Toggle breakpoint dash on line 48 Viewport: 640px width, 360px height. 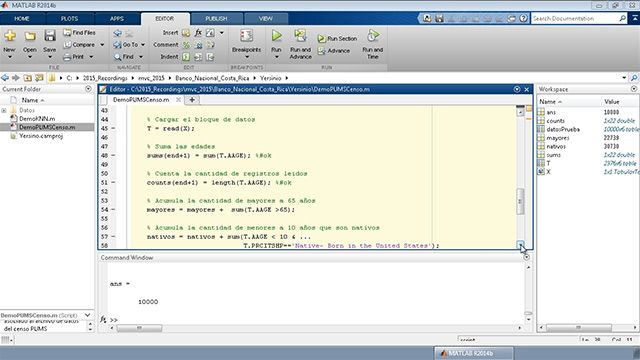tap(113, 155)
